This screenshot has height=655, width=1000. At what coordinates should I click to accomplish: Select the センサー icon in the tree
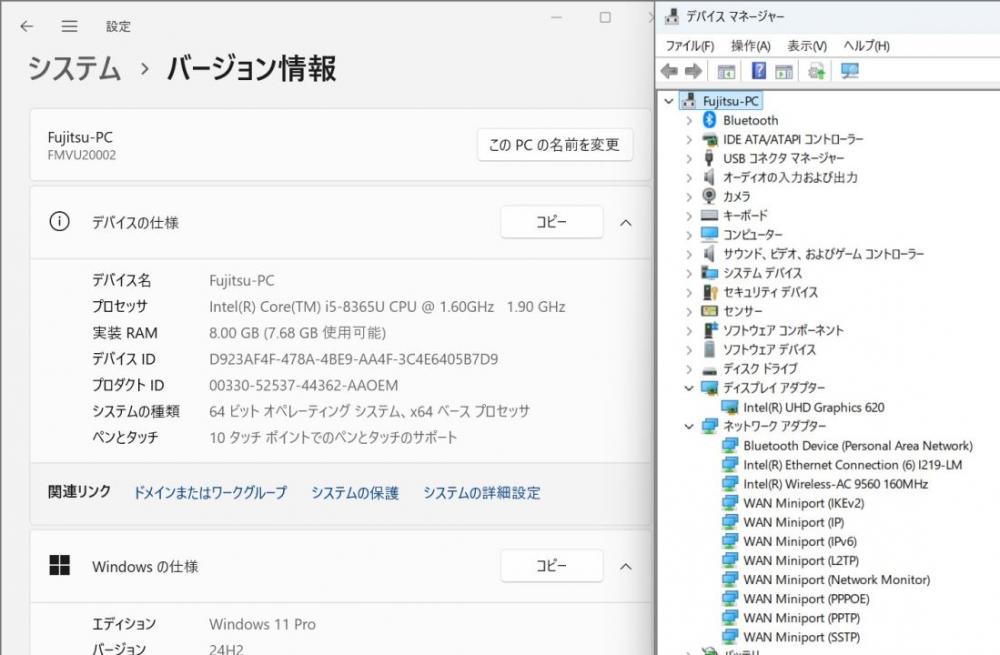(709, 311)
